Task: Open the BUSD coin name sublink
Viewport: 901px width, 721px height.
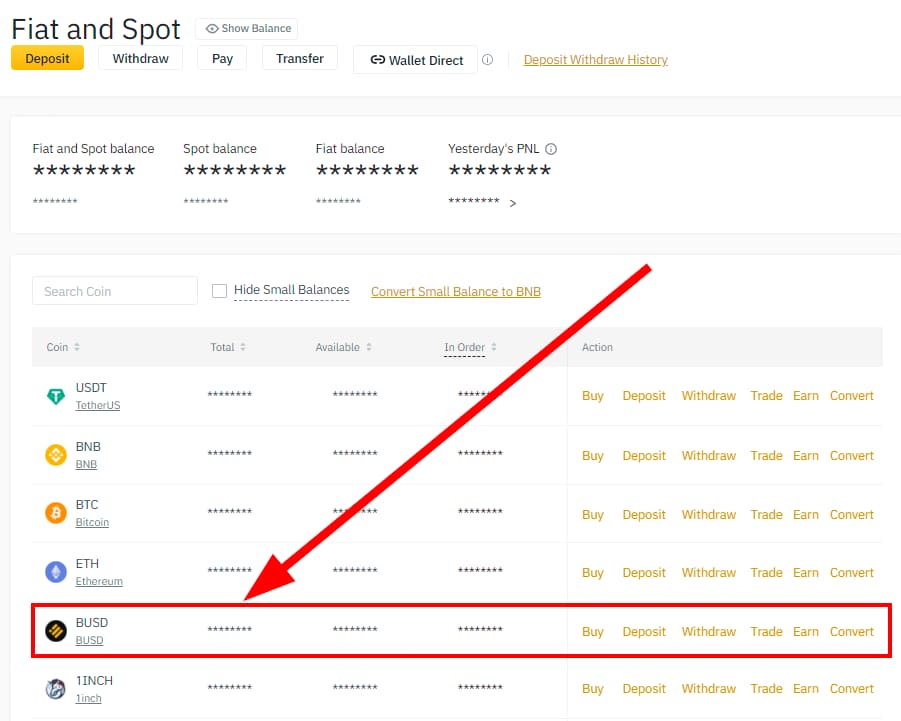Action: 89,640
